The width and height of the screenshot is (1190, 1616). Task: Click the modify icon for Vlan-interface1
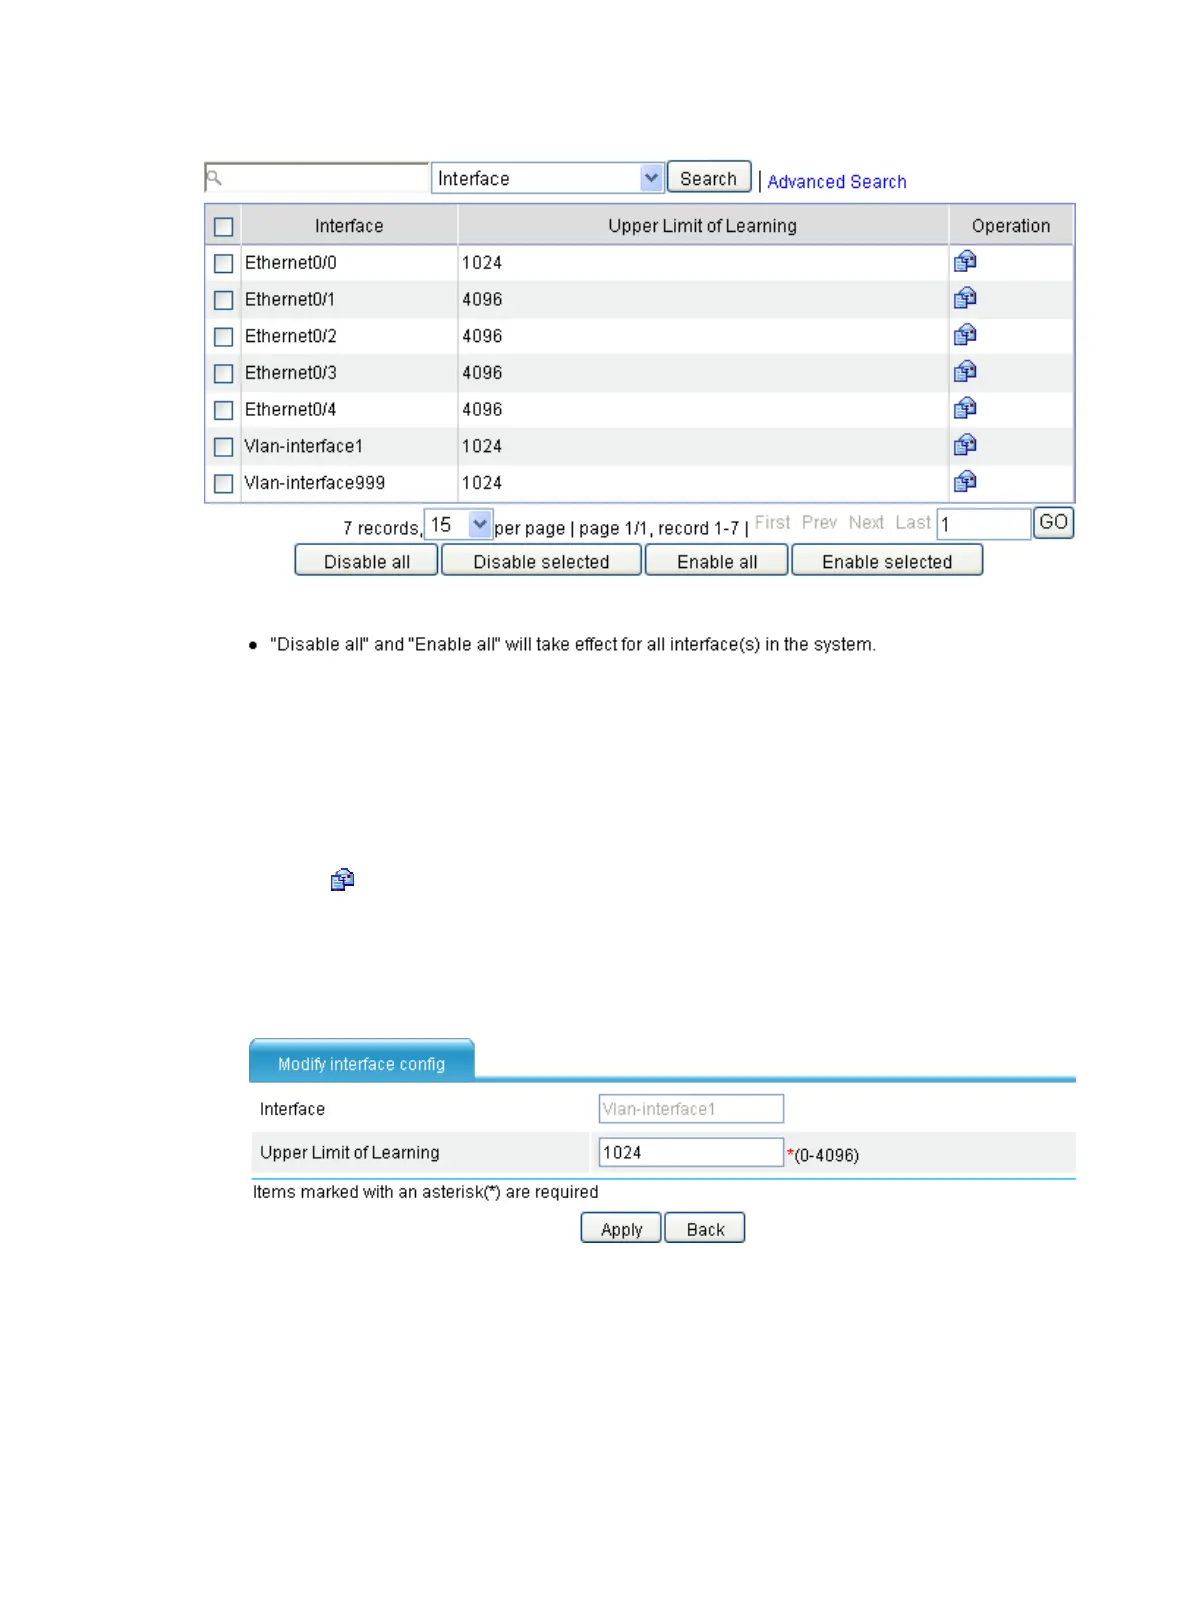965,445
